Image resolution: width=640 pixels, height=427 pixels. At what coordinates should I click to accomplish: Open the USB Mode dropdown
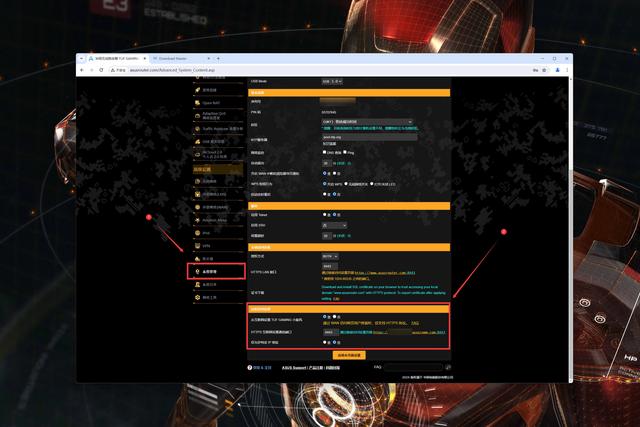point(332,82)
